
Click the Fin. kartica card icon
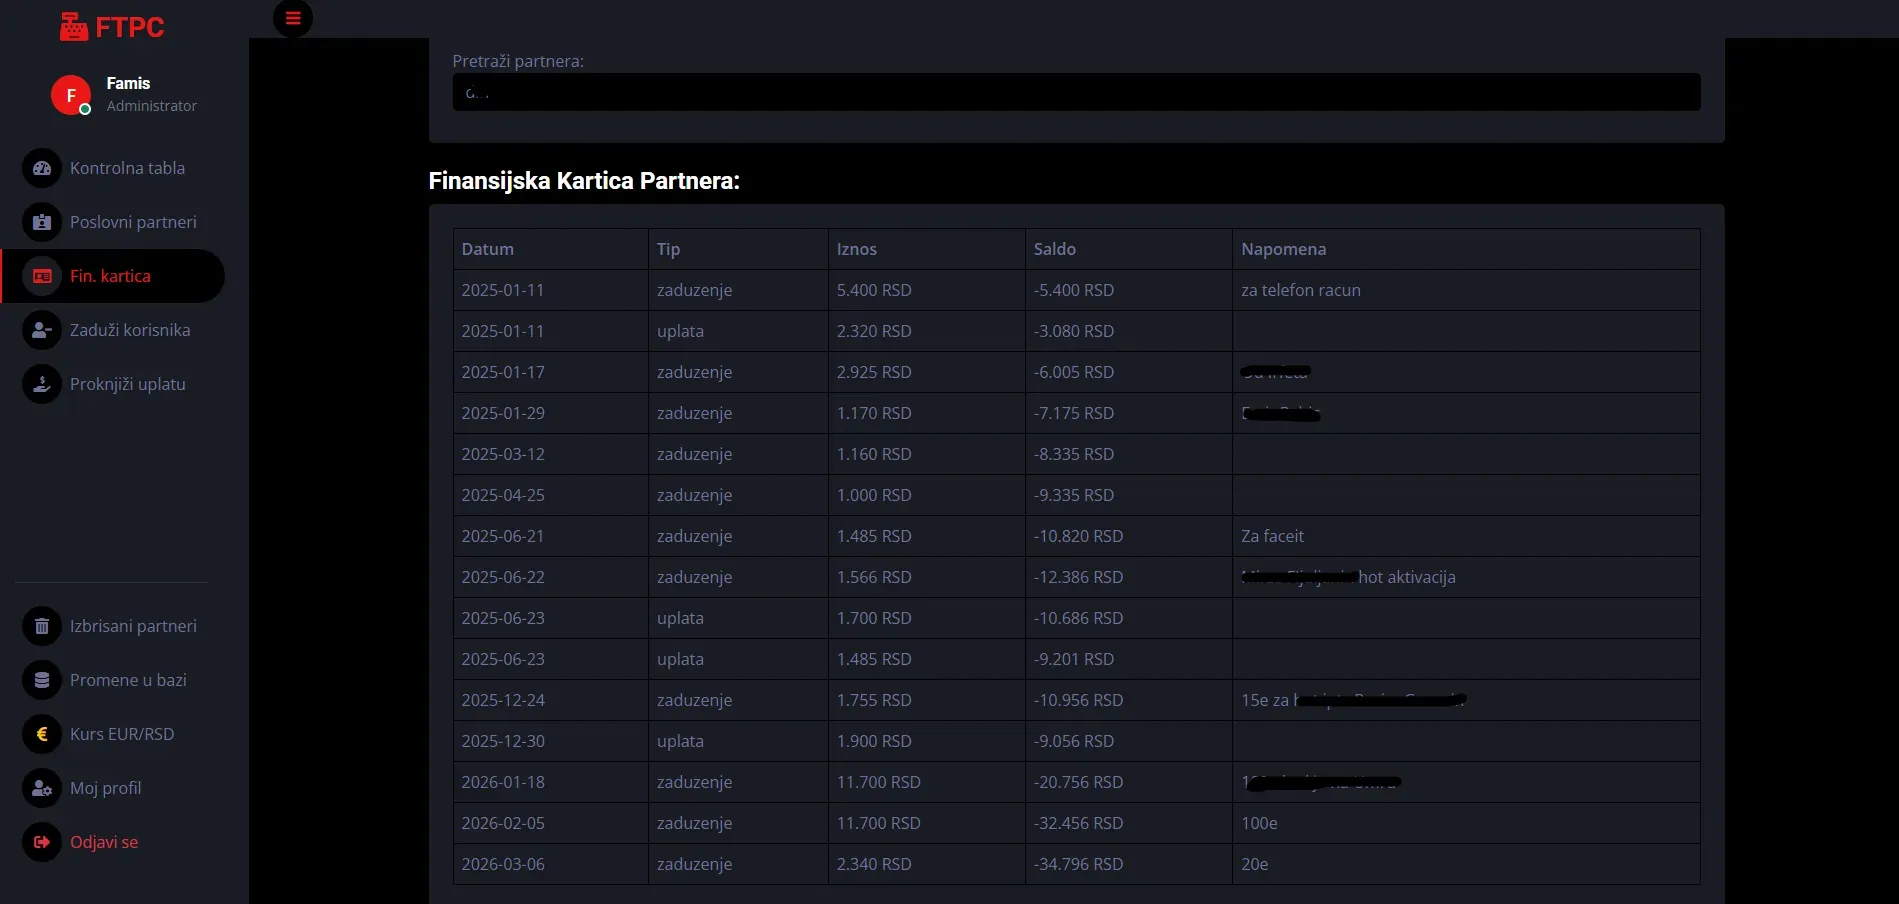point(42,276)
